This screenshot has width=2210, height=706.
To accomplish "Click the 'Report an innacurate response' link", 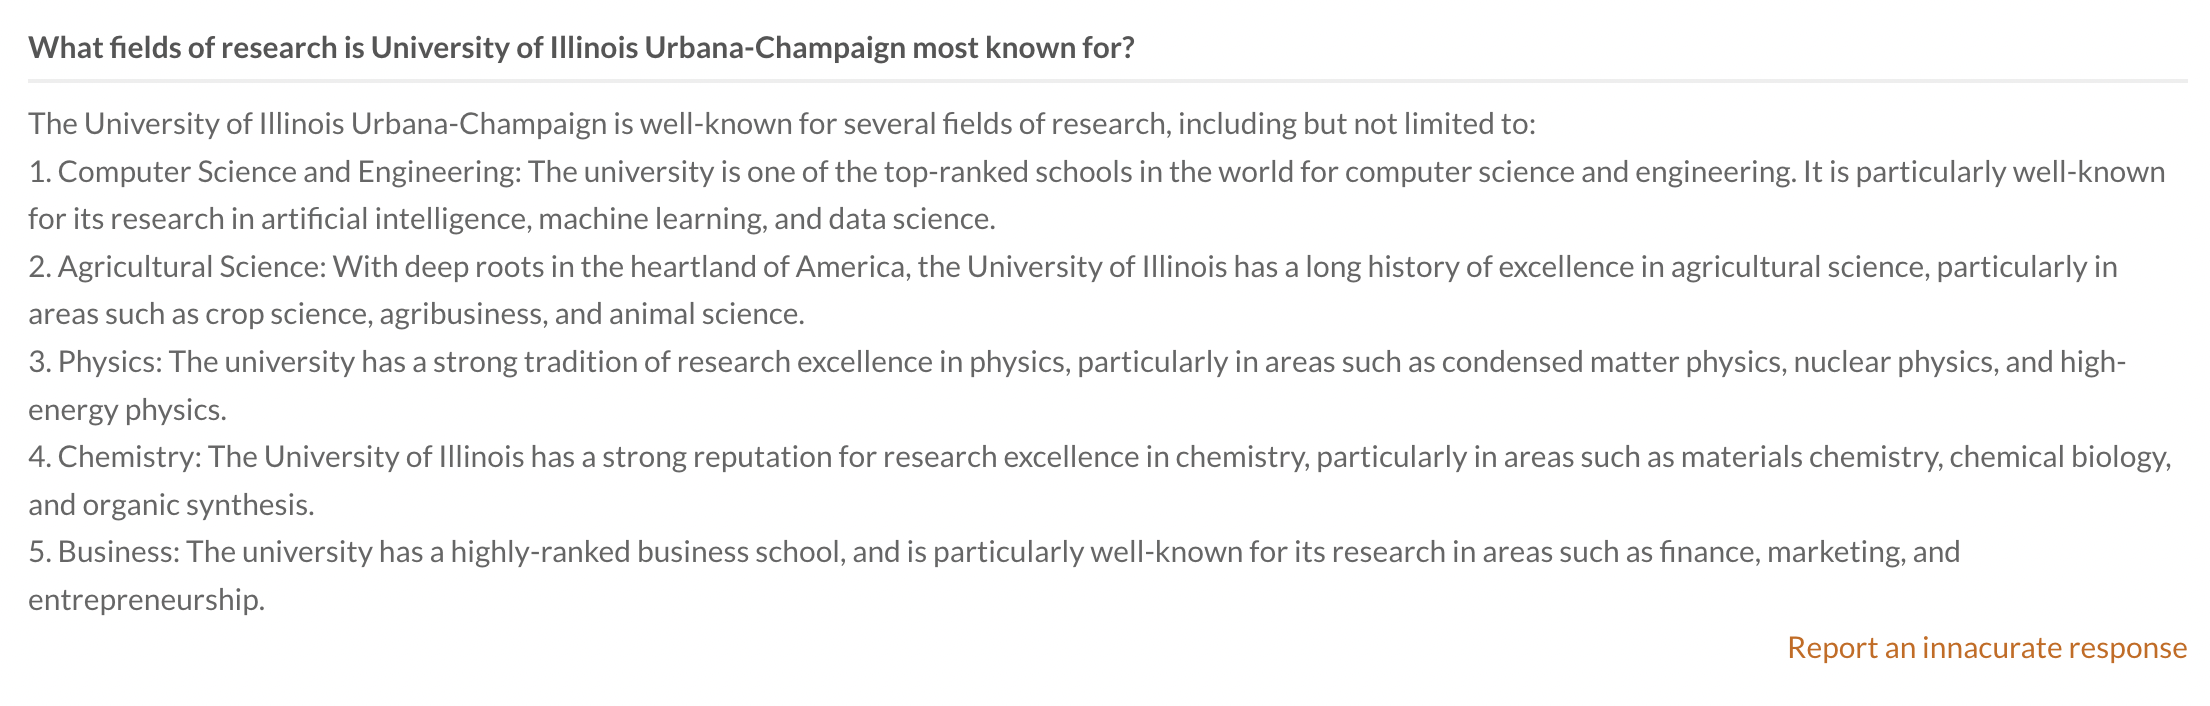I will tap(1986, 648).
